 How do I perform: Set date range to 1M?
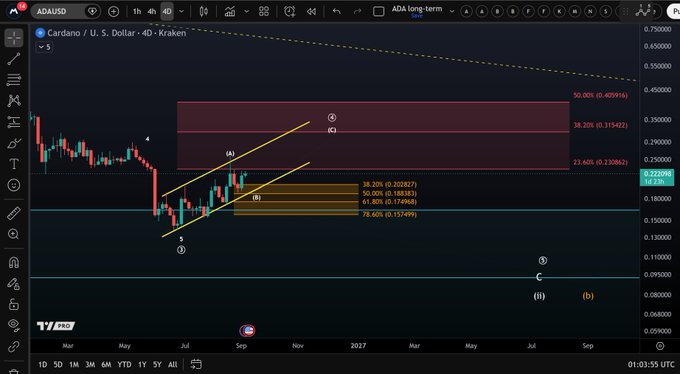[x=74, y=364]
